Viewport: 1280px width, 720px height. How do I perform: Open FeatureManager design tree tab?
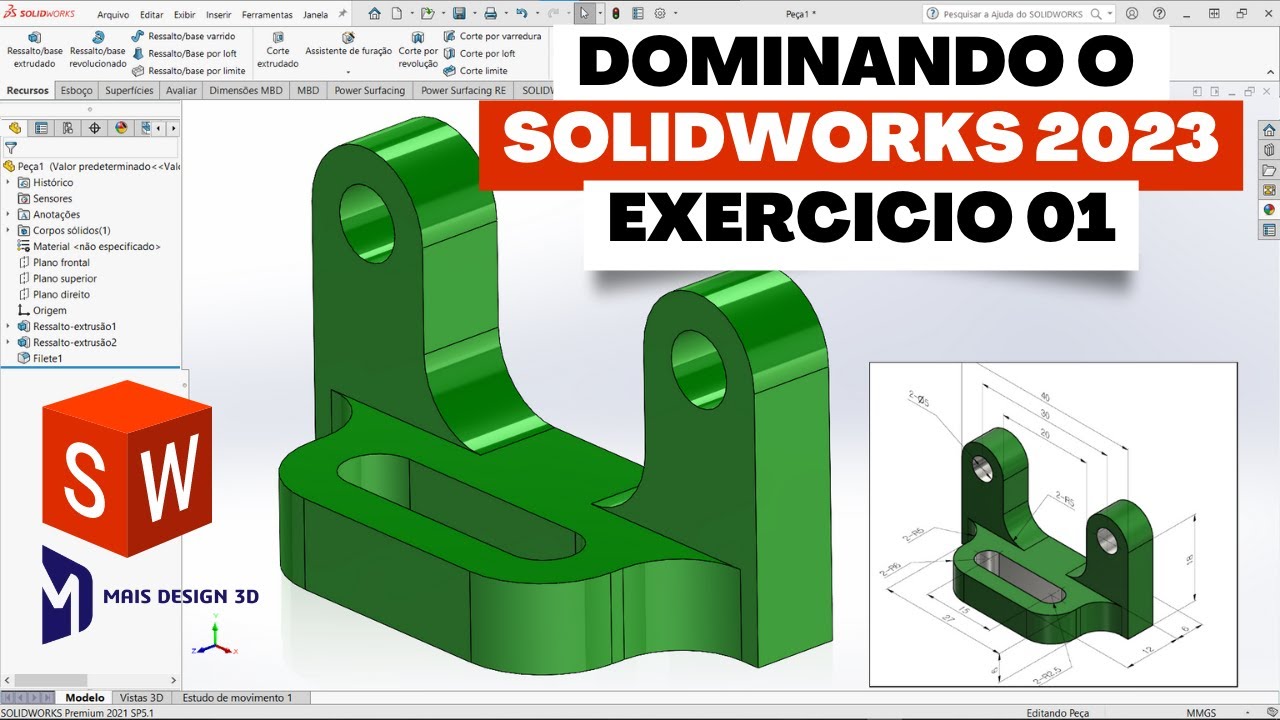(15, 128)
